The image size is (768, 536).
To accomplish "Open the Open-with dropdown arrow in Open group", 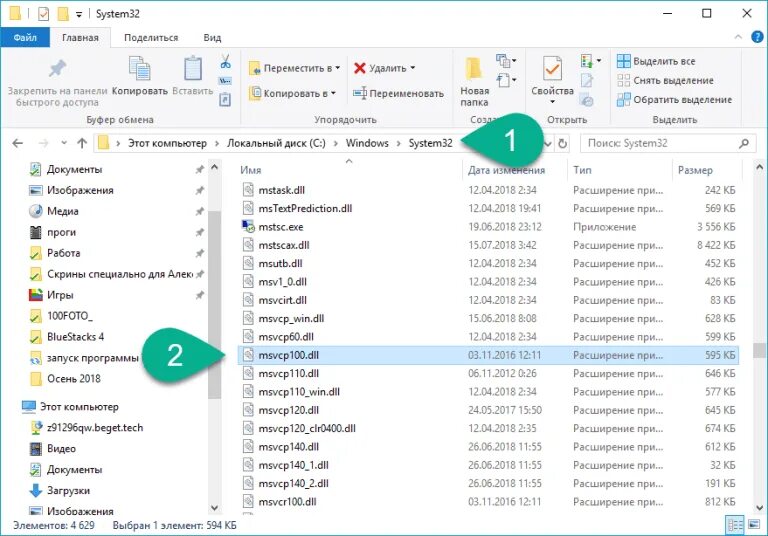I will click(599, 61).
